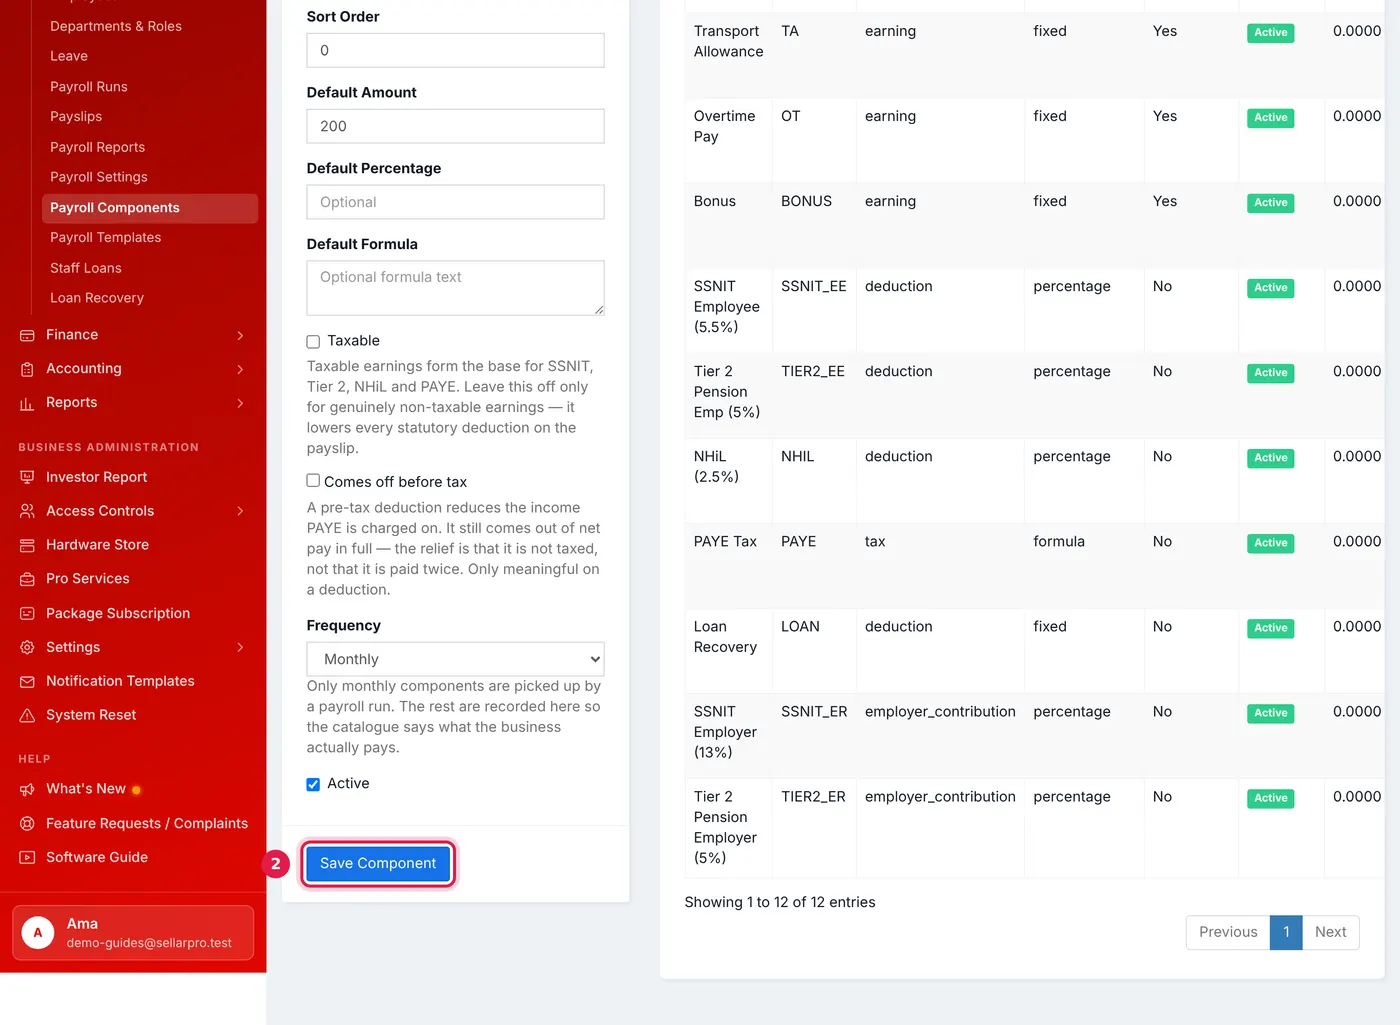1400x1025 pixels.
Task: Click the Default Percentage input
Action: click(455, 202)
